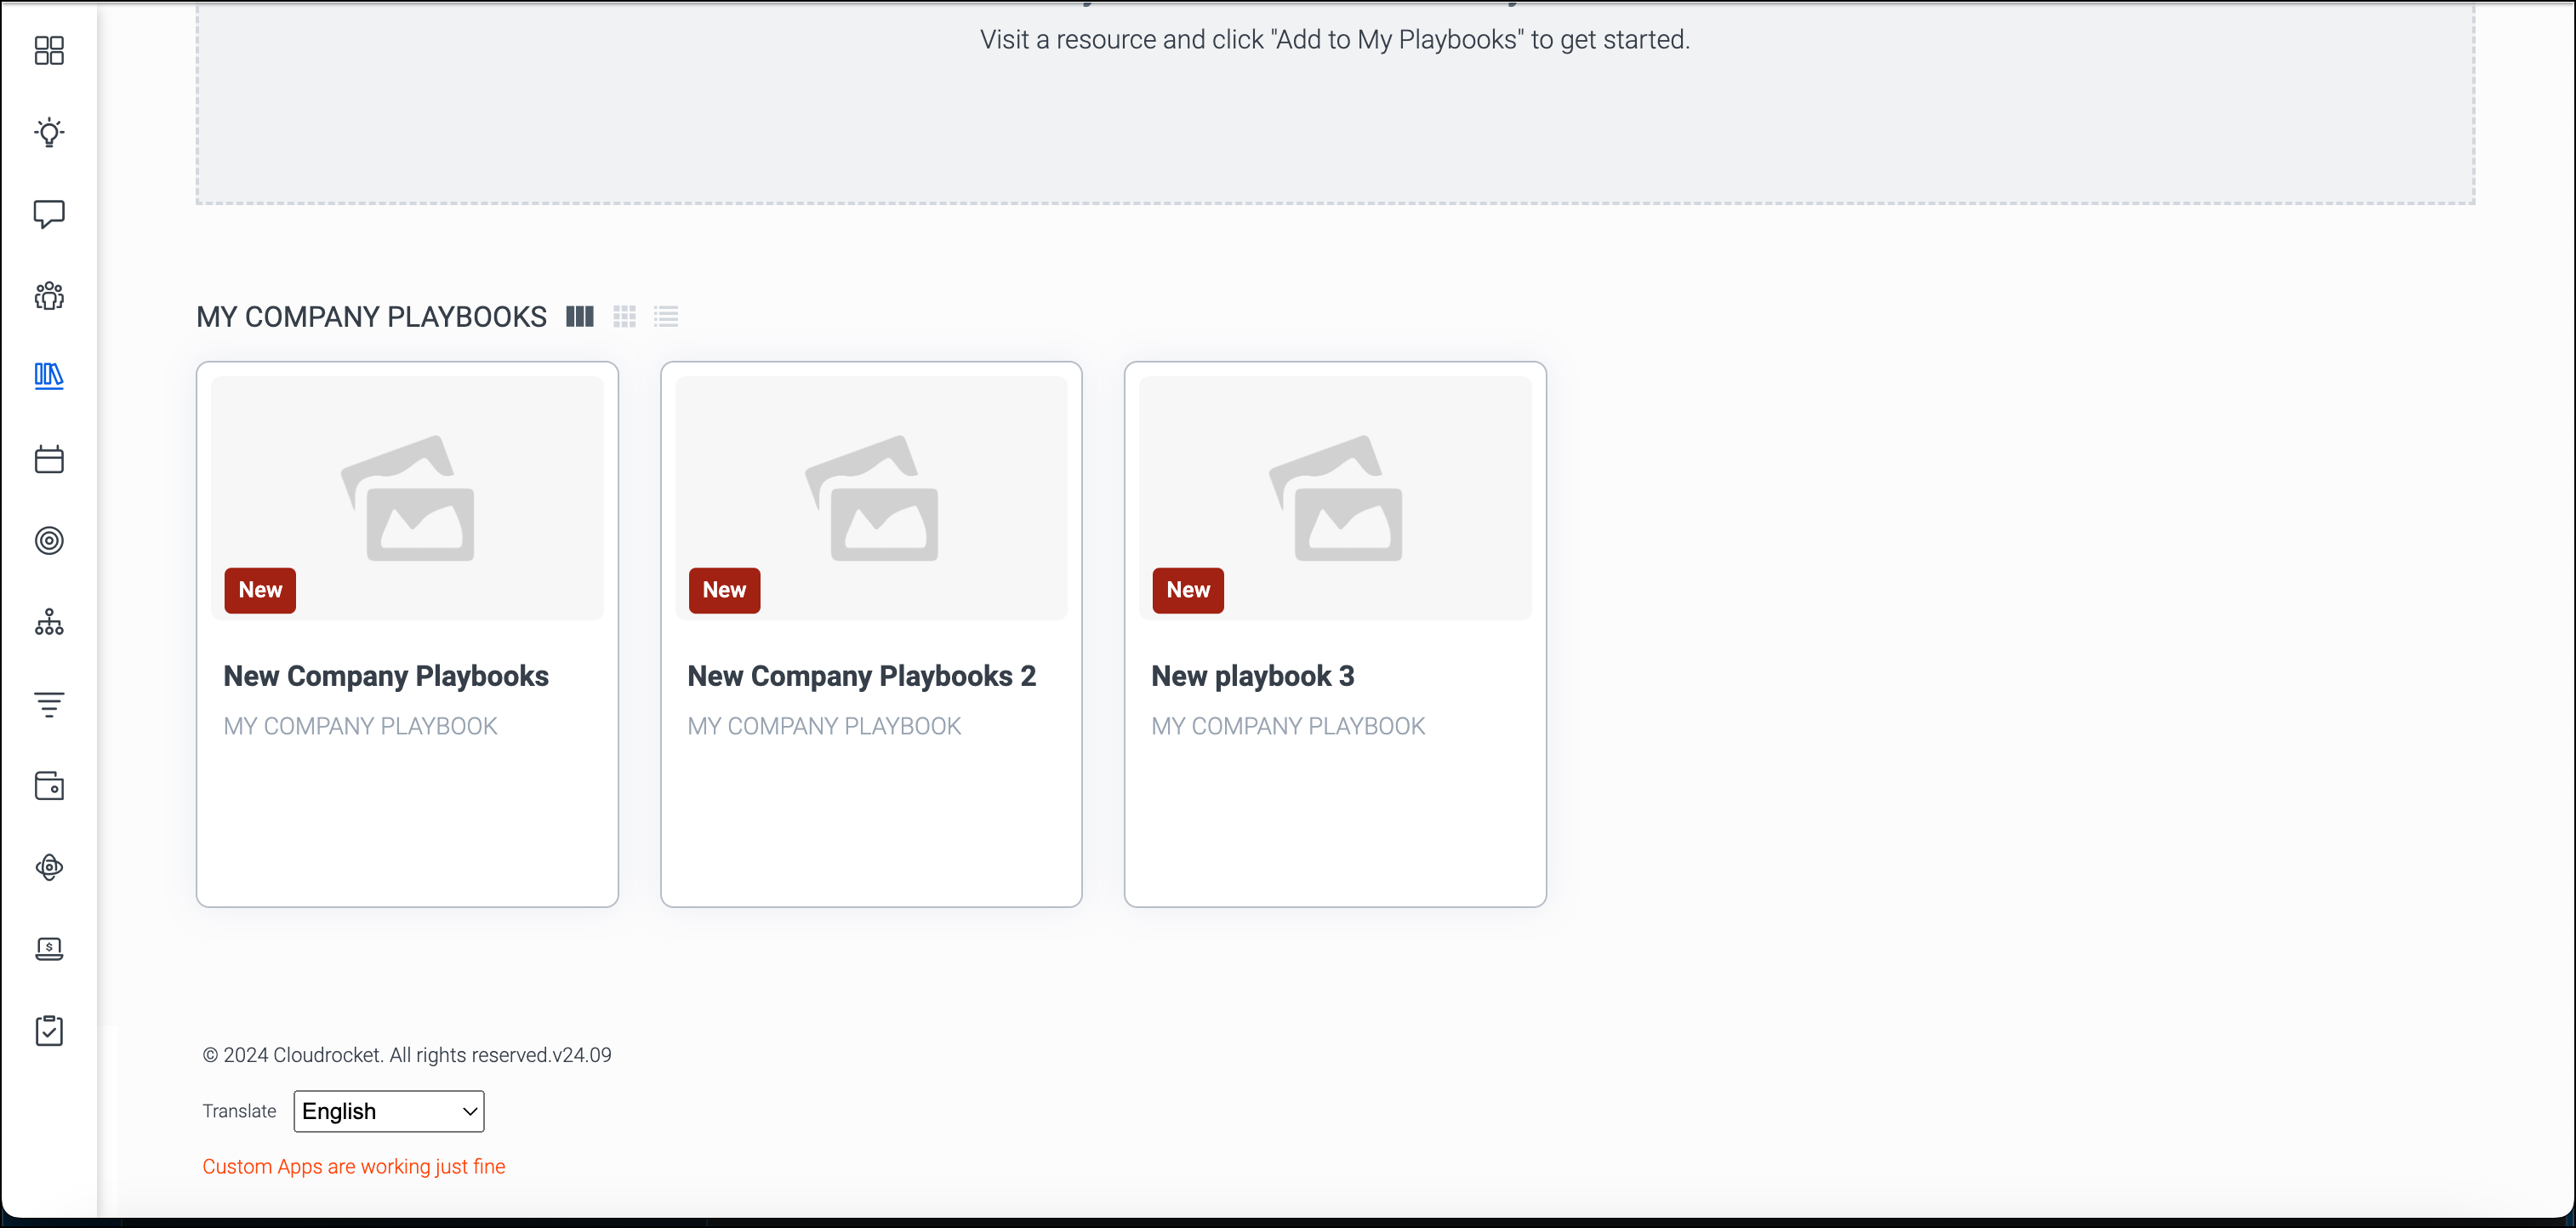Open the filter lines icon in sidebar
Viewport: 2576px width, 1228px height.
49,704
